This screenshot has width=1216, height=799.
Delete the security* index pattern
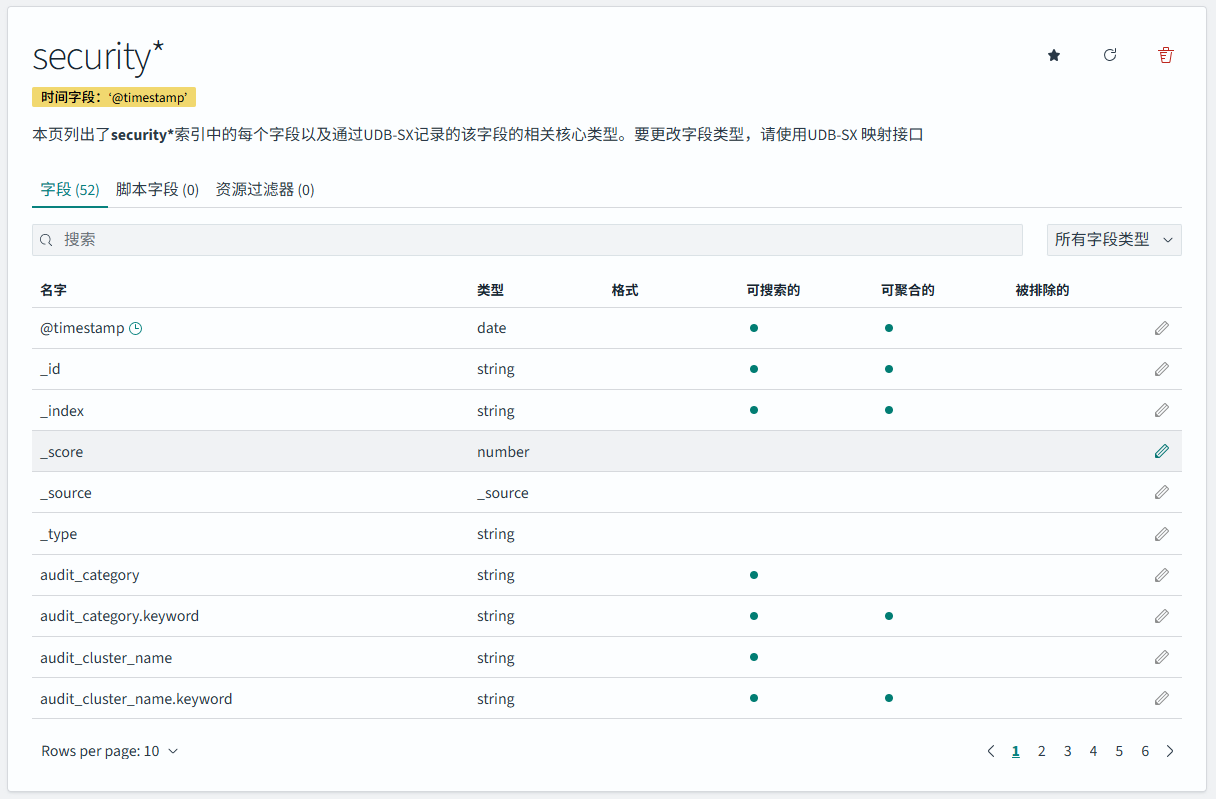(1165, 55)
